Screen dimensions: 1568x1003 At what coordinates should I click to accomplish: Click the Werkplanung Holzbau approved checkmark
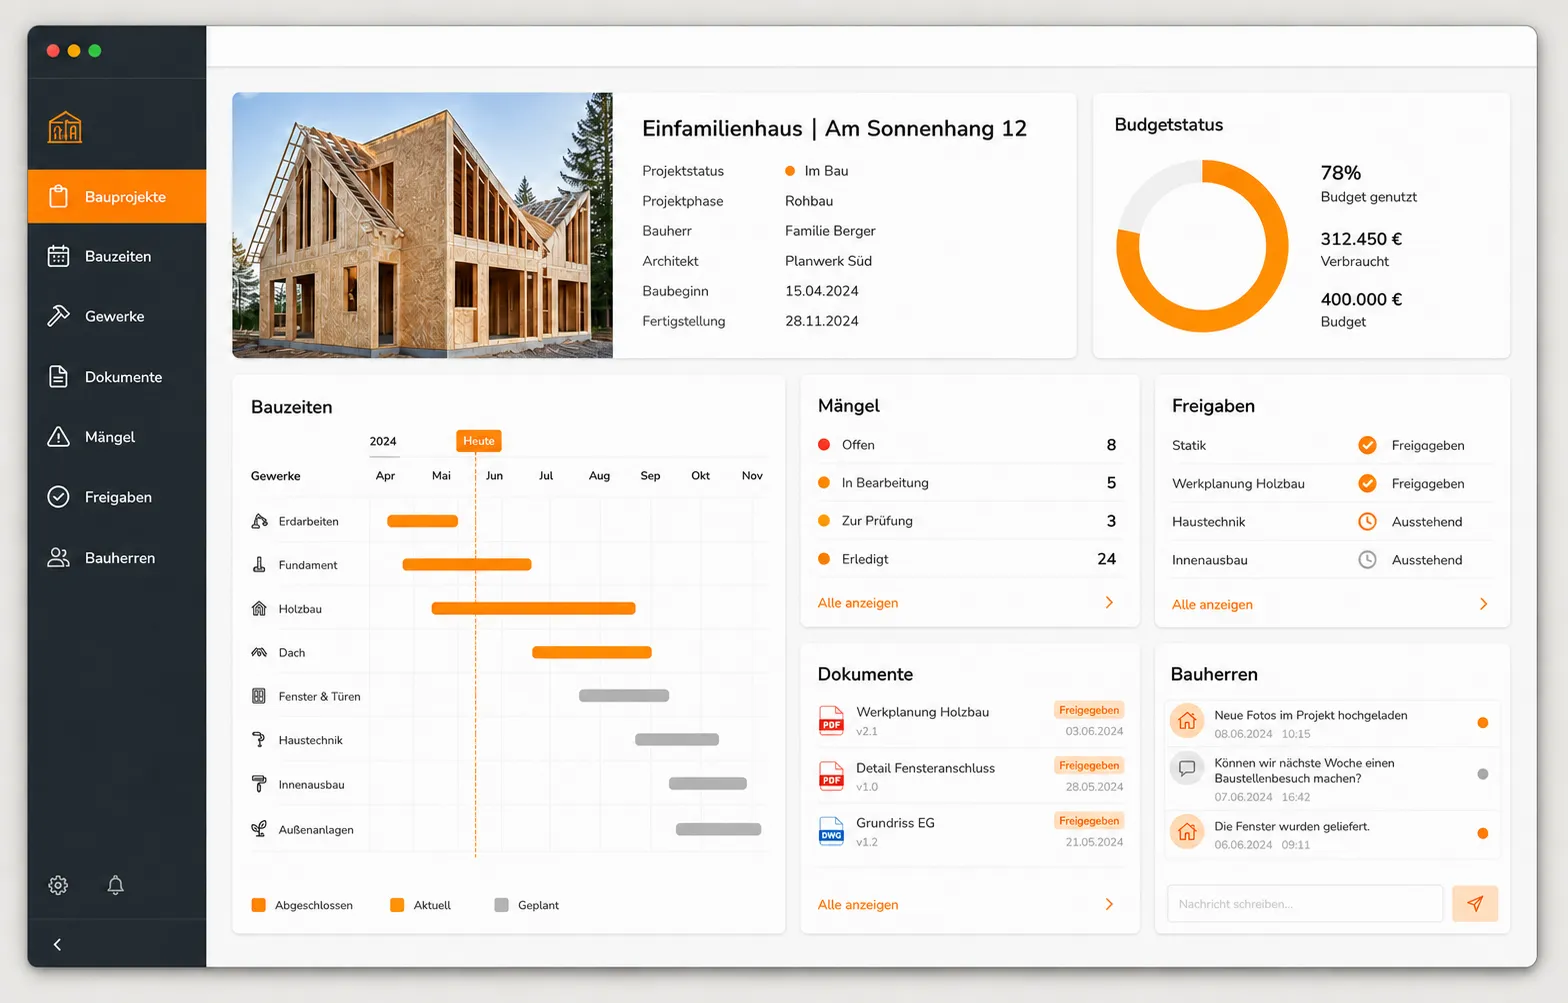(1367, 483)
